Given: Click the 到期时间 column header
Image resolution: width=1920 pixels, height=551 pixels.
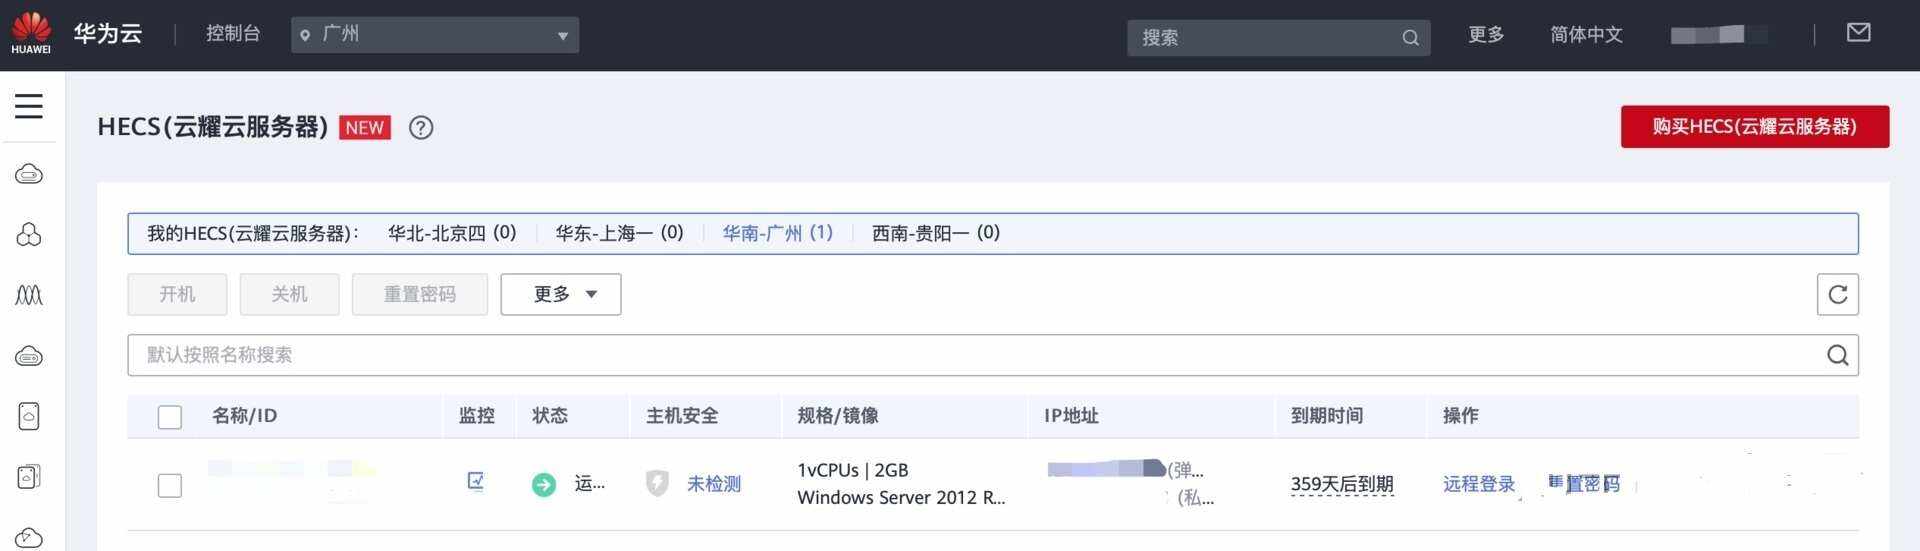Looking at the screenshot, I should pos(1327,416).
